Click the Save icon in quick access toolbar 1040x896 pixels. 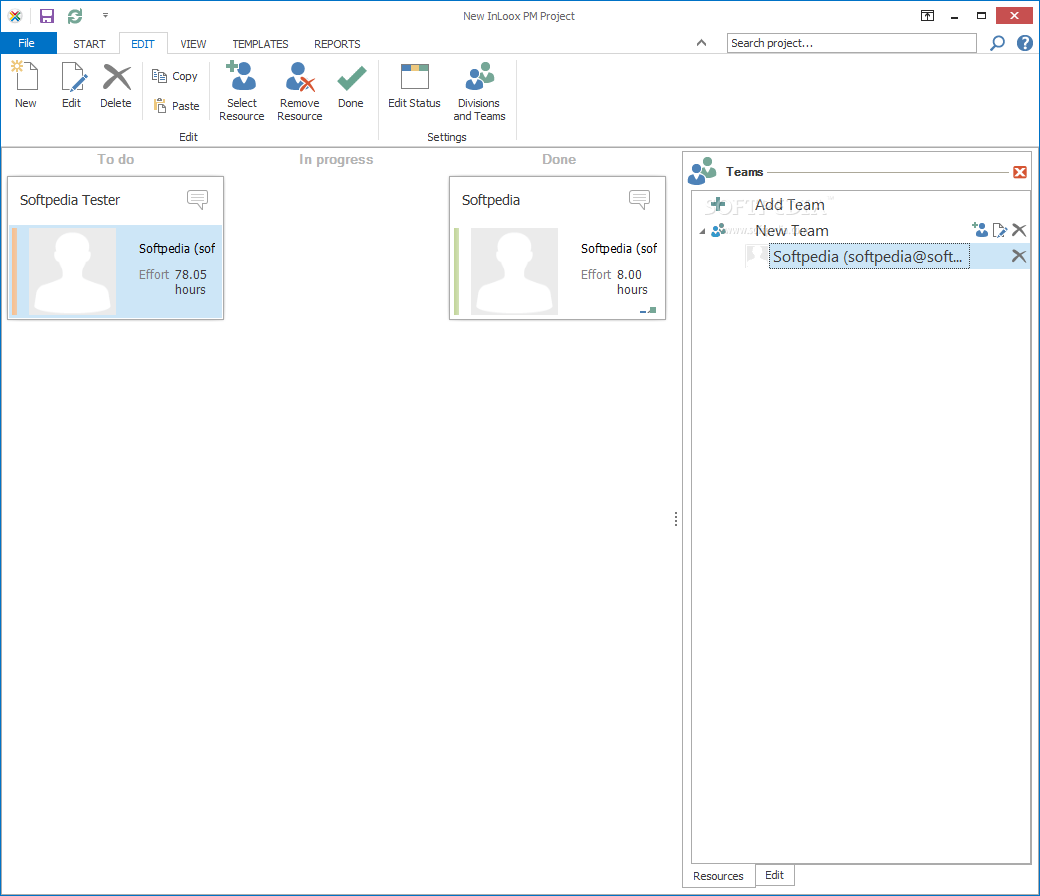46,16
